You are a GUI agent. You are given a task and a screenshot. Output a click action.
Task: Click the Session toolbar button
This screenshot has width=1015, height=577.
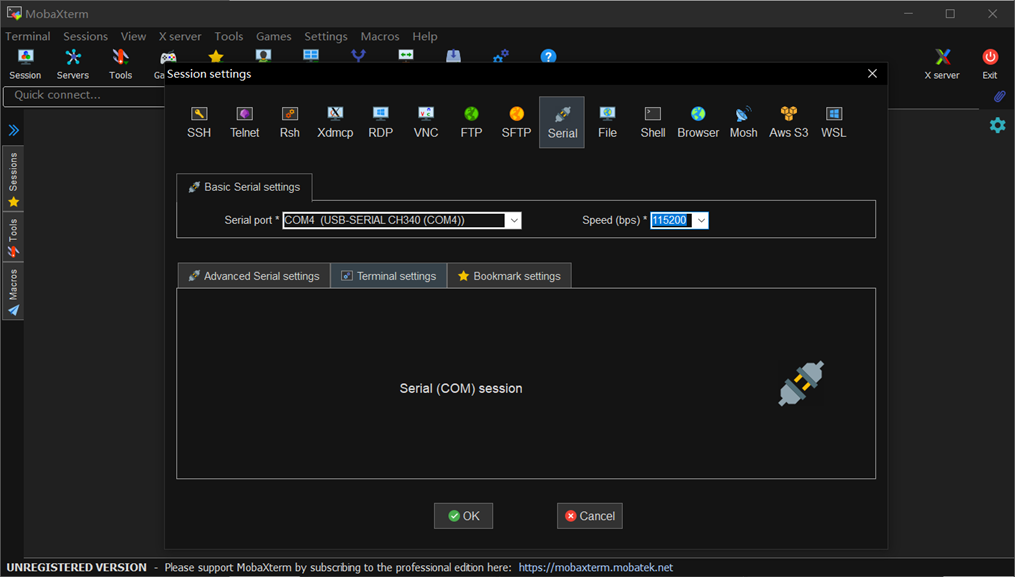coord(25,65)
